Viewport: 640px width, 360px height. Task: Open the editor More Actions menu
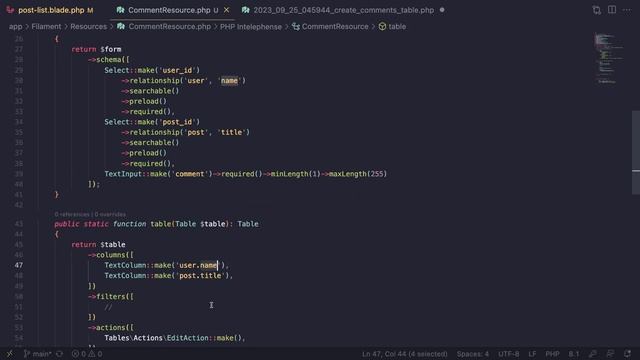click(x=627, y=10)
